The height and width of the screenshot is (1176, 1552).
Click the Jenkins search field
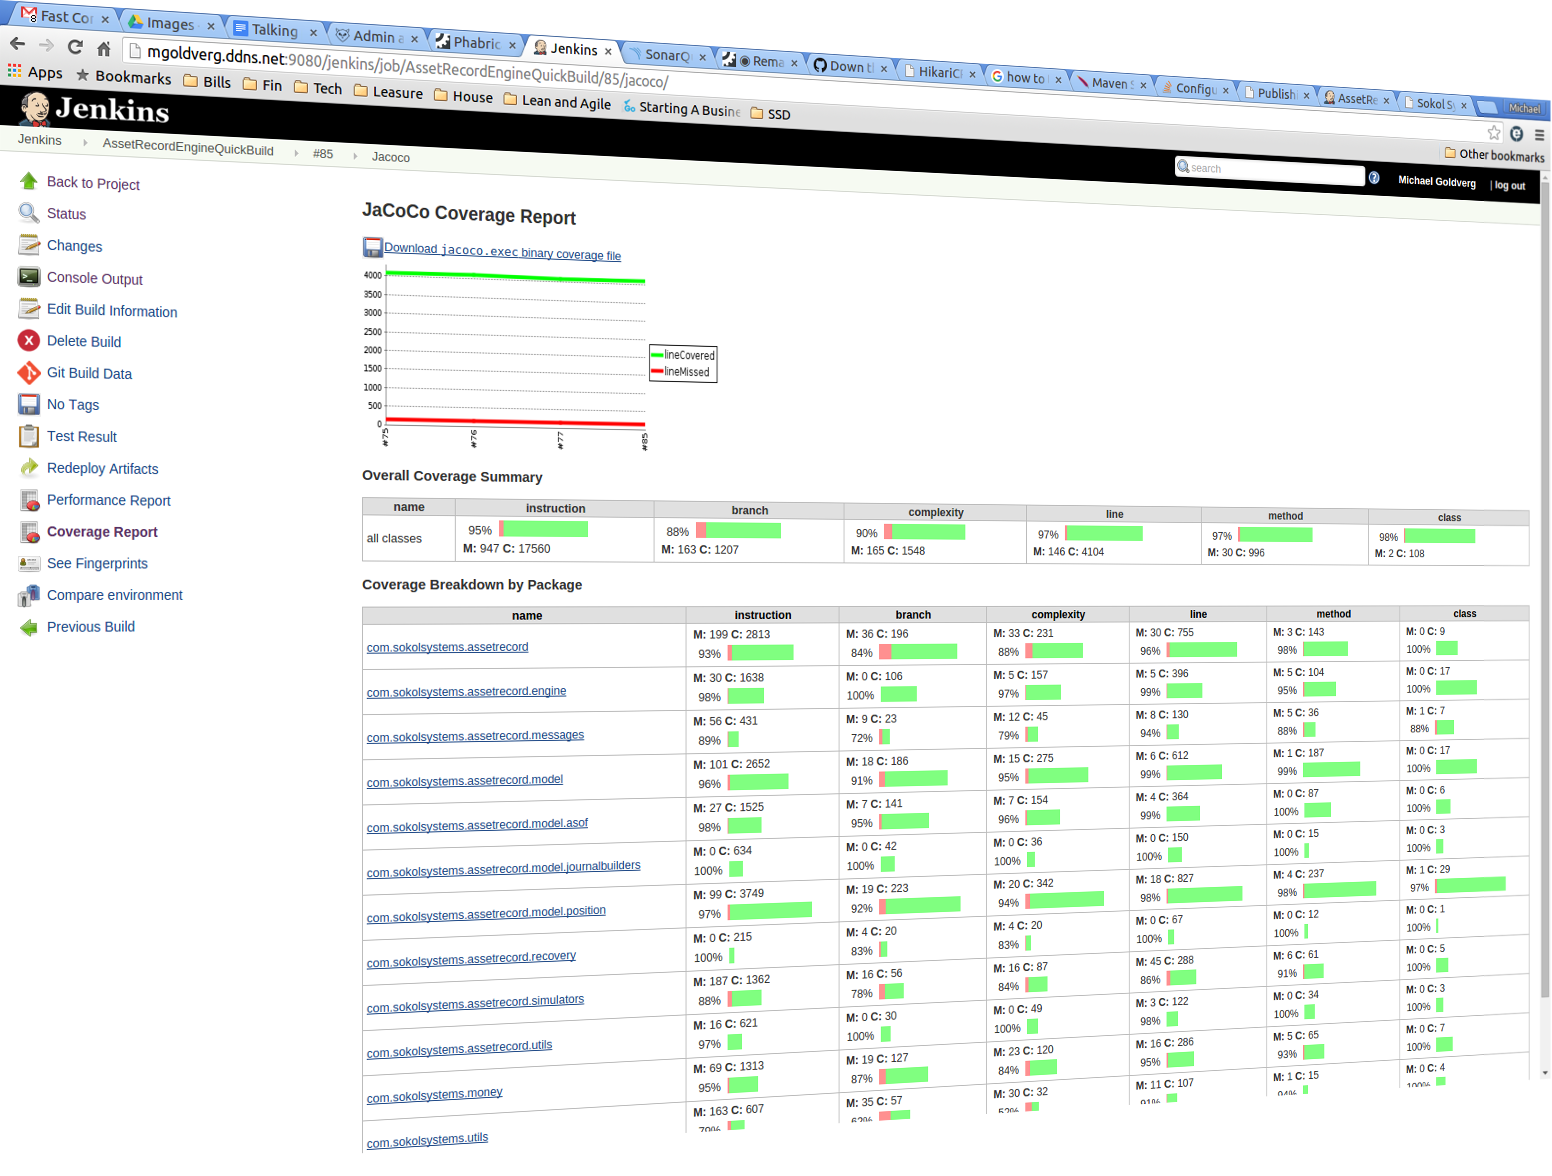[1270, 171]
